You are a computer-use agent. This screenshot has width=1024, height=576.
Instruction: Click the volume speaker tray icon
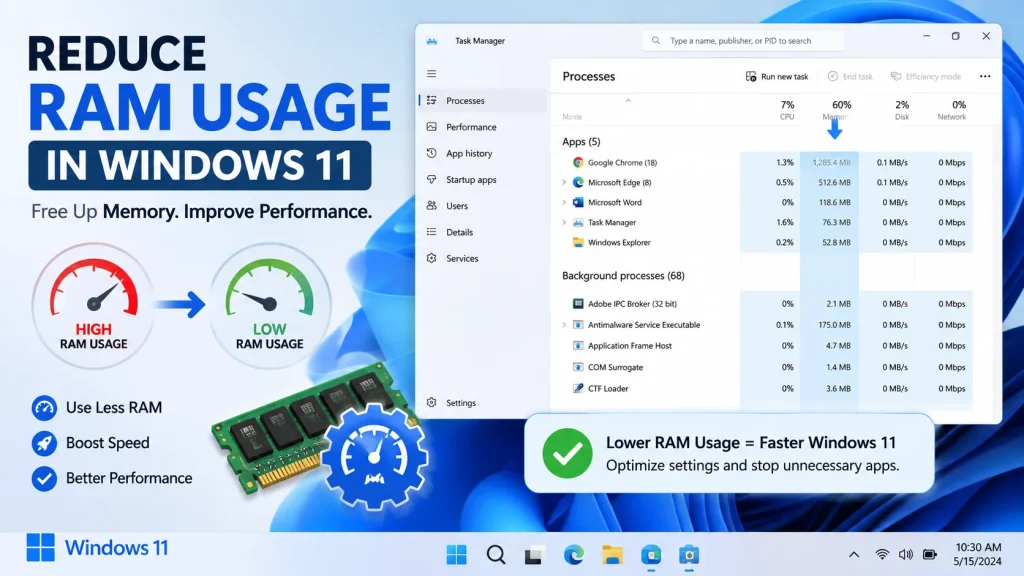tap(905, 555)
